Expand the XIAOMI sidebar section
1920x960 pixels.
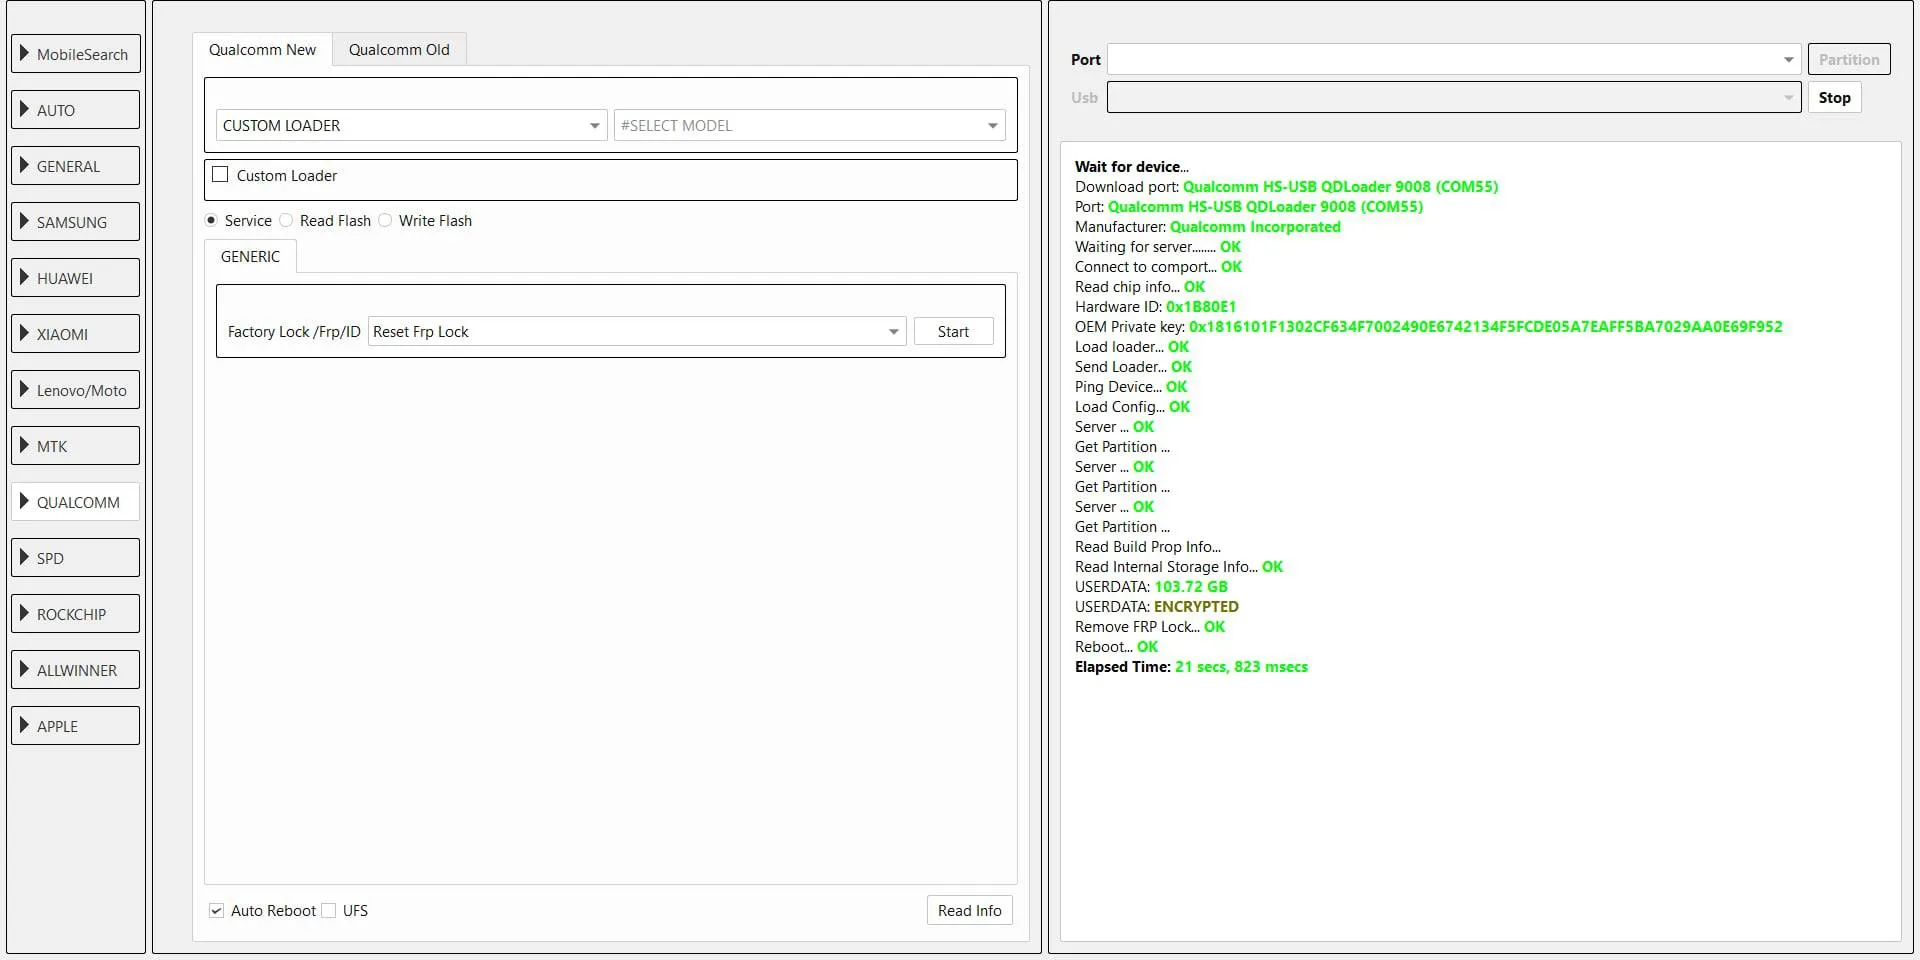76,334
